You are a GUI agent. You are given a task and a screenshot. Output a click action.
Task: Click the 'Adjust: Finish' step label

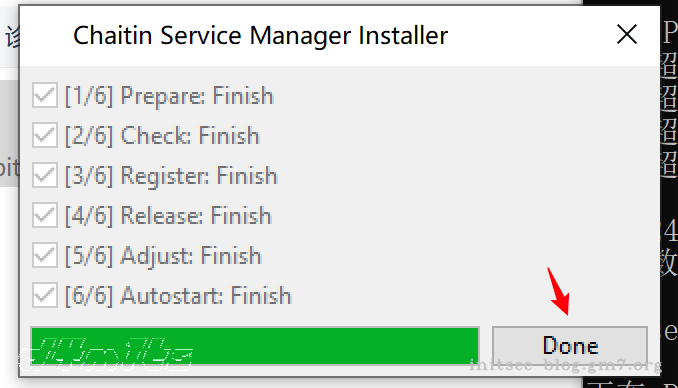[191, 256]
